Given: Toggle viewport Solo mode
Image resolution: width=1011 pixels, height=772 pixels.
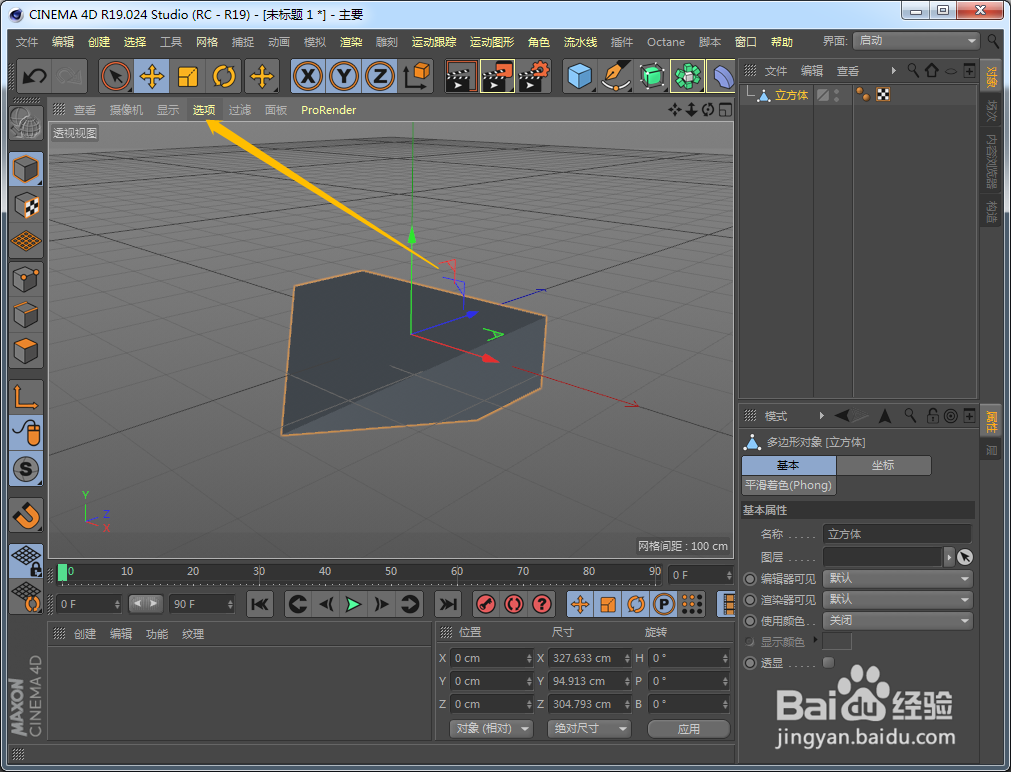Looking at the screenshot, I should 26,469.
